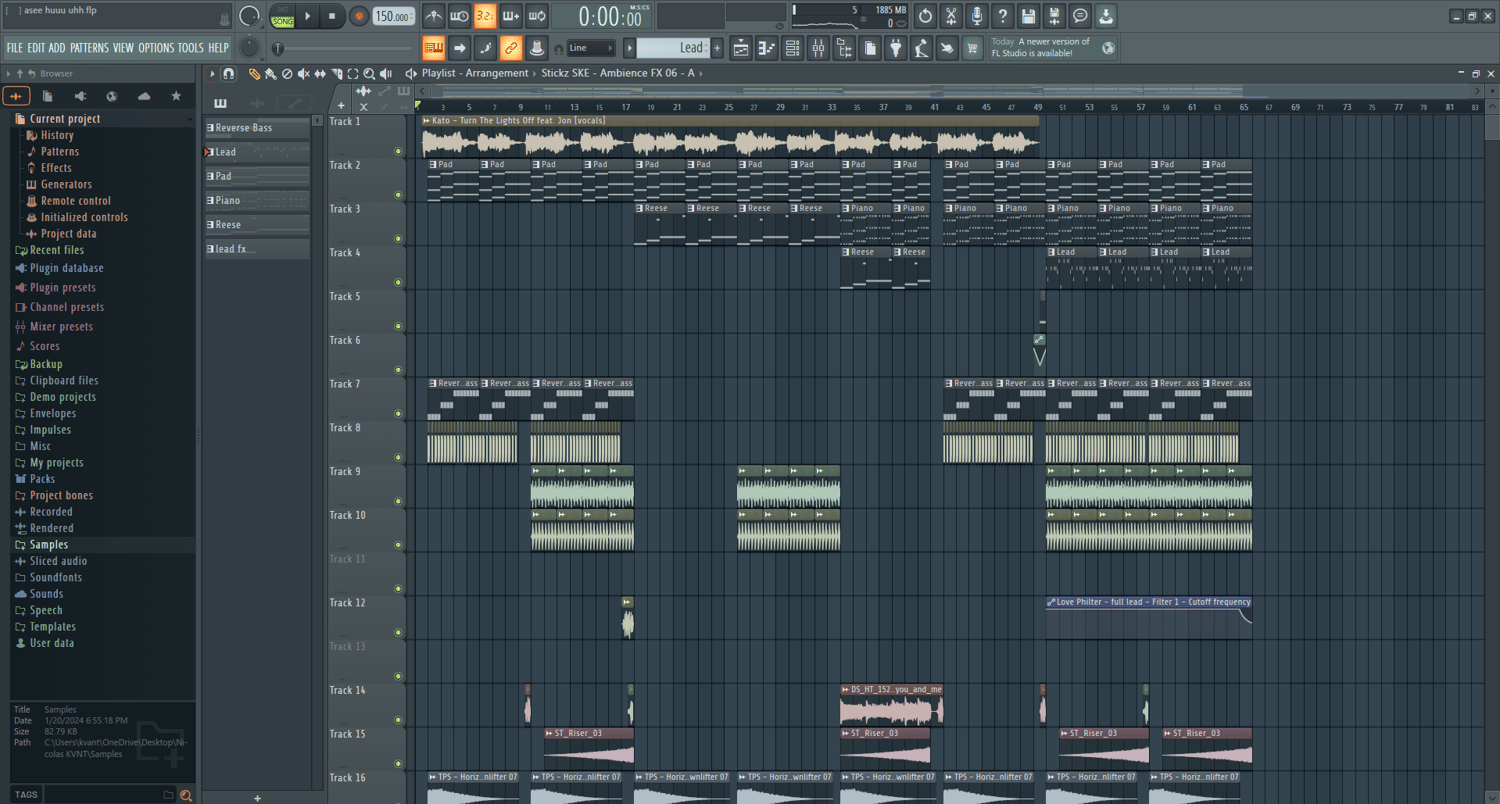The height and width of the screenshot is (804, 1500).
Task: Toggle the 3-2-1 countdown before recording
Action: point(485,16)
